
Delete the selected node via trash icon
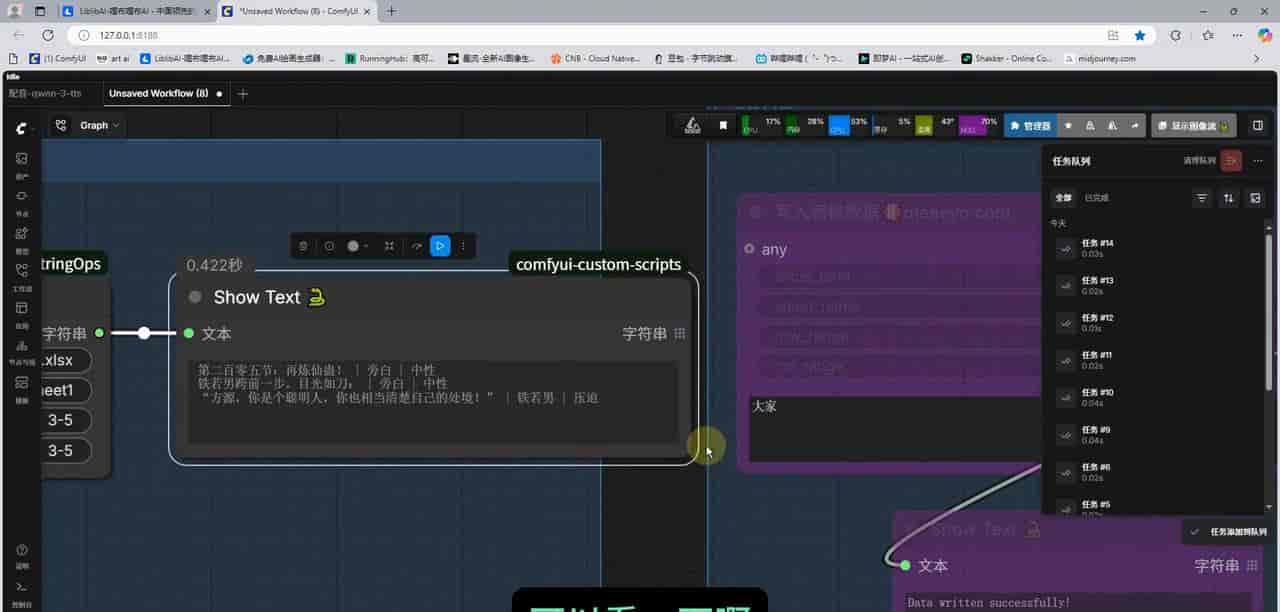[303, 246]
